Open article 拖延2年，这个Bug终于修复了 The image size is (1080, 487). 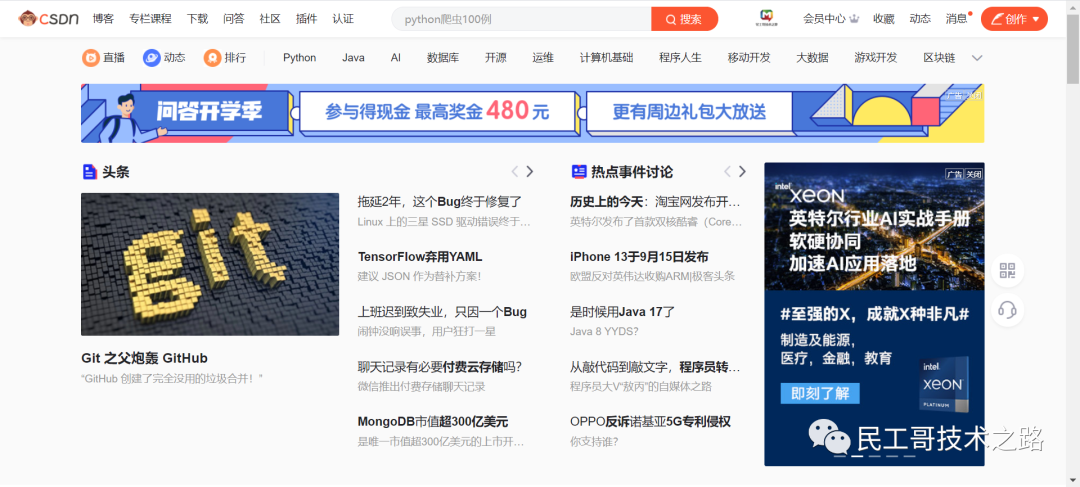439,203
